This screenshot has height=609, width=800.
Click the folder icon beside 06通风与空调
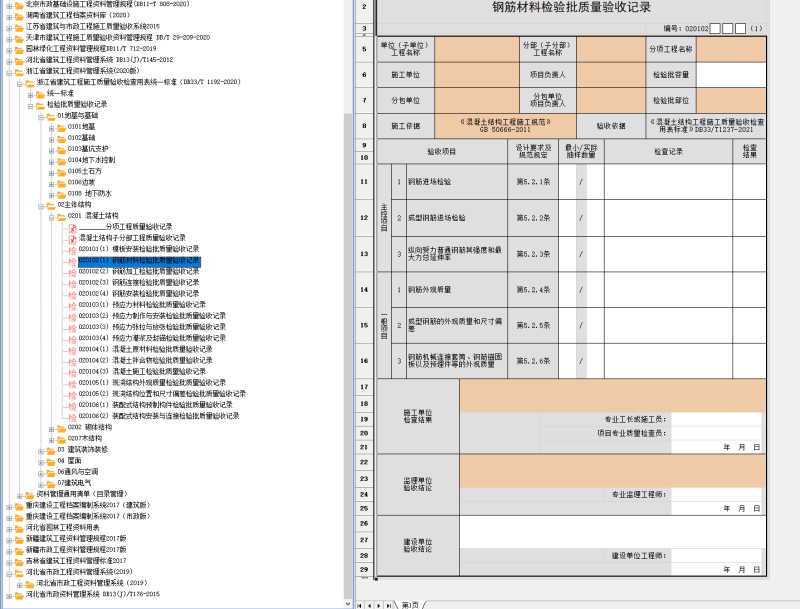(x=50, y=470)
